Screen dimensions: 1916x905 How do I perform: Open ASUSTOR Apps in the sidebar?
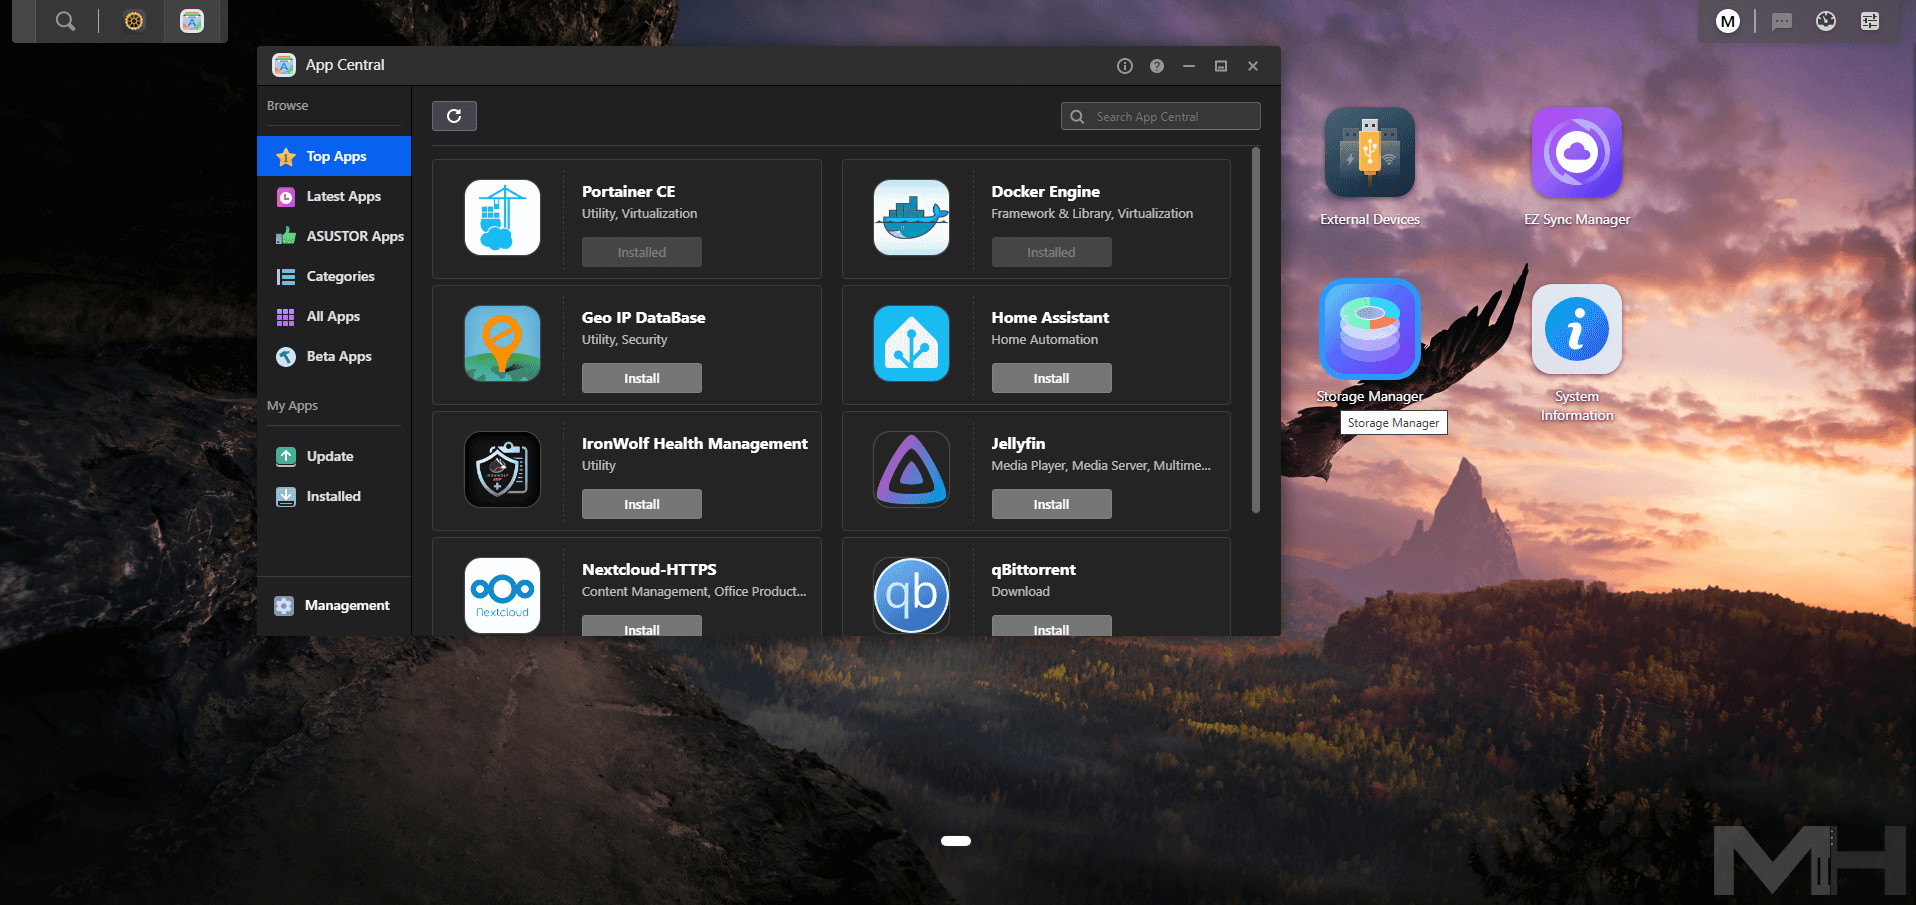[334, 236]
